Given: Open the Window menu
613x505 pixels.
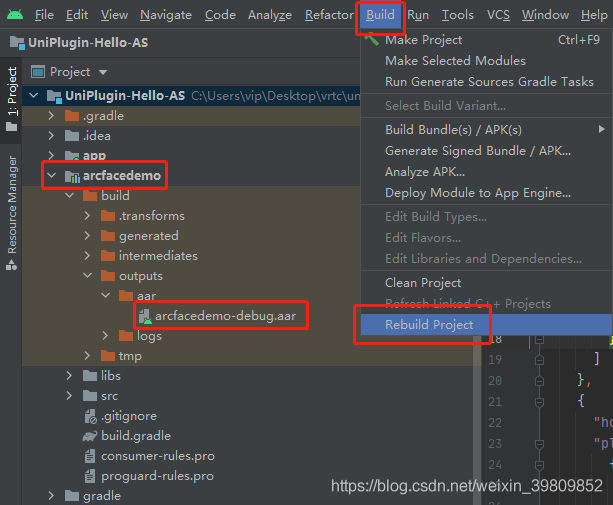Looking at the screenshot, I should 545,15.
